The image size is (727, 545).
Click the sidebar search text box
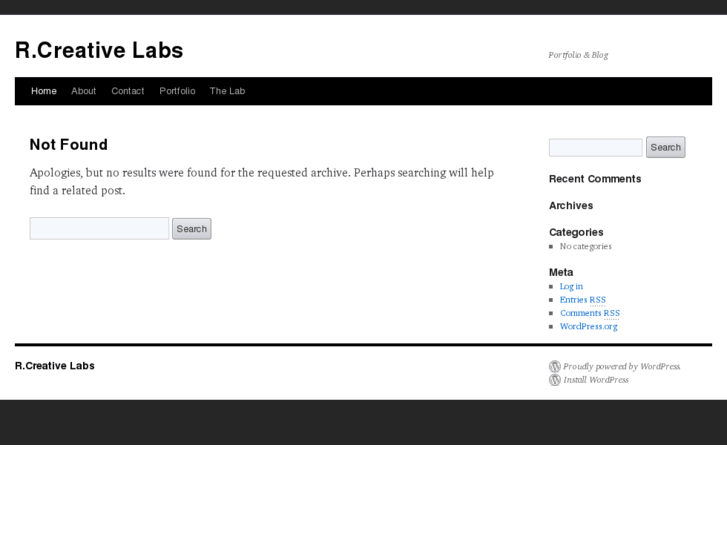pyautogui.click(x=595, y=148)
